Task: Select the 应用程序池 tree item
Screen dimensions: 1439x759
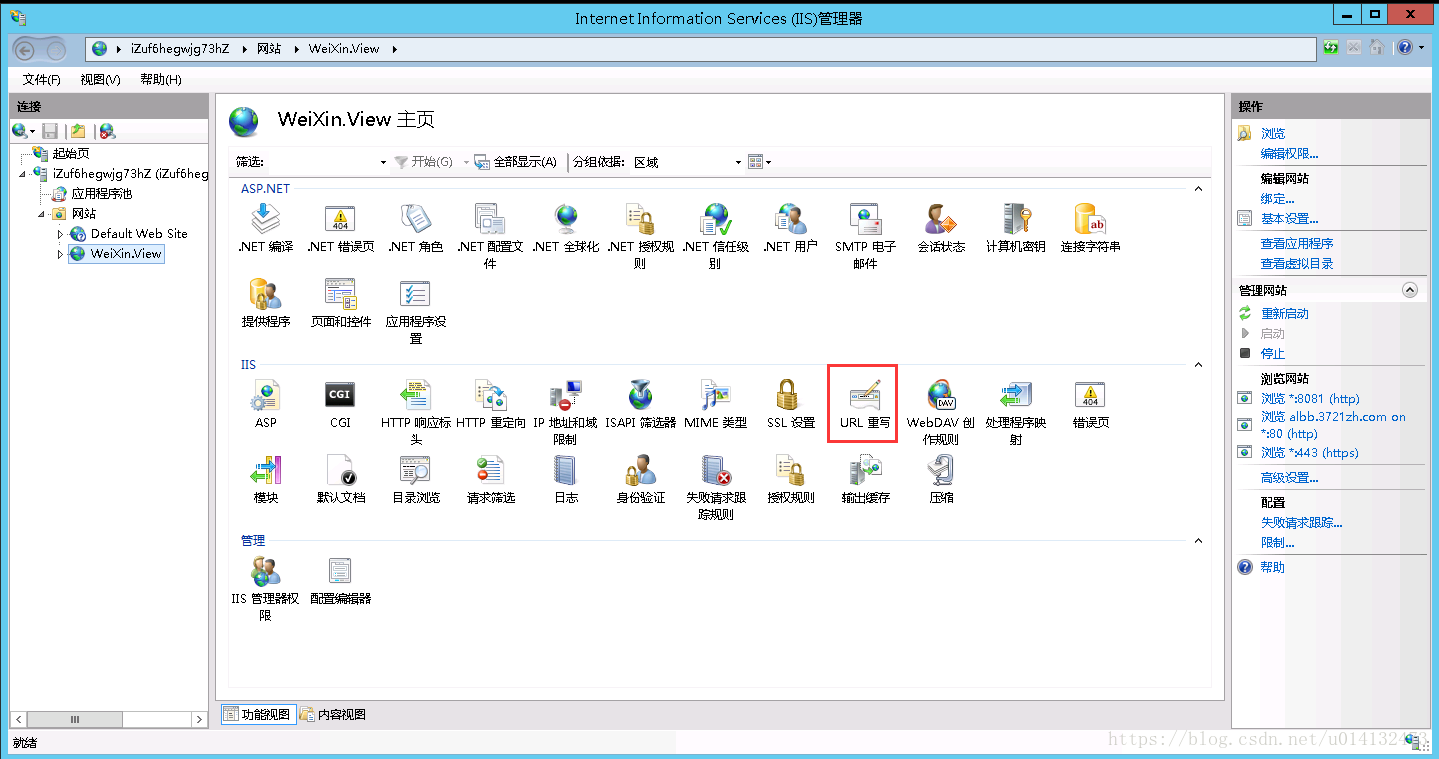Action: point(101,194)
